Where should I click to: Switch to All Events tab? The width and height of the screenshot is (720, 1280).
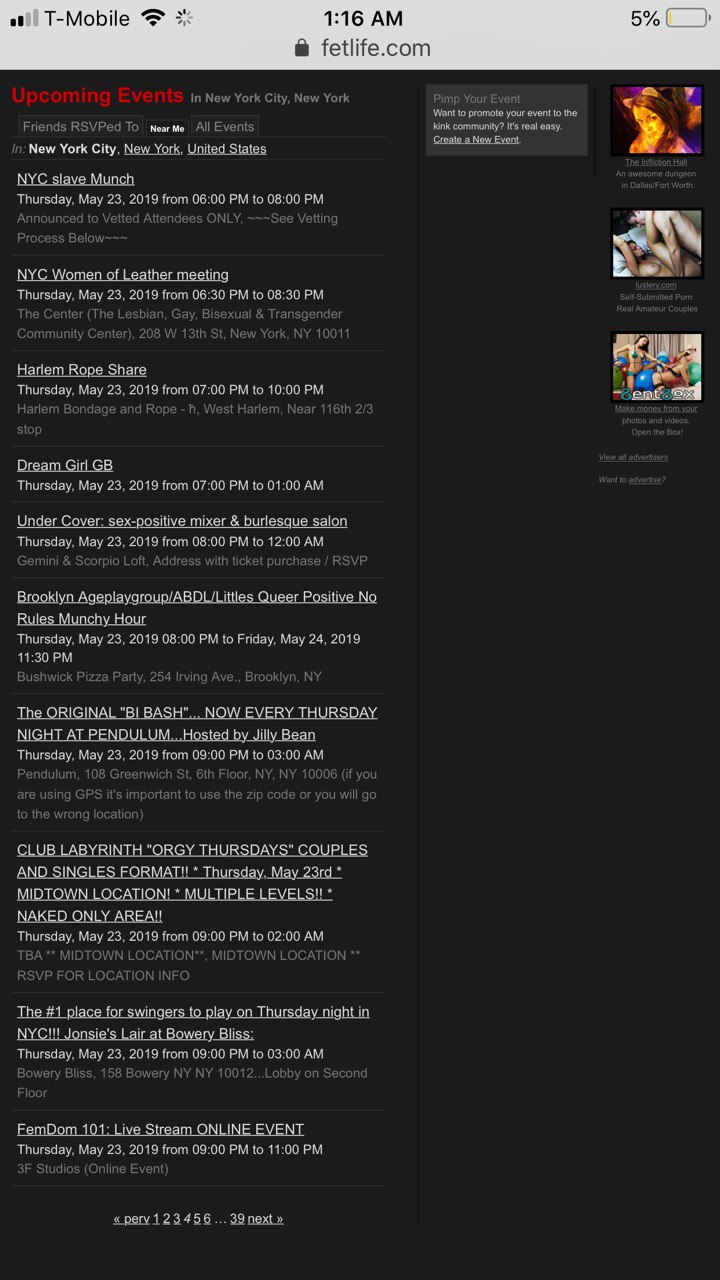[225, 127]
